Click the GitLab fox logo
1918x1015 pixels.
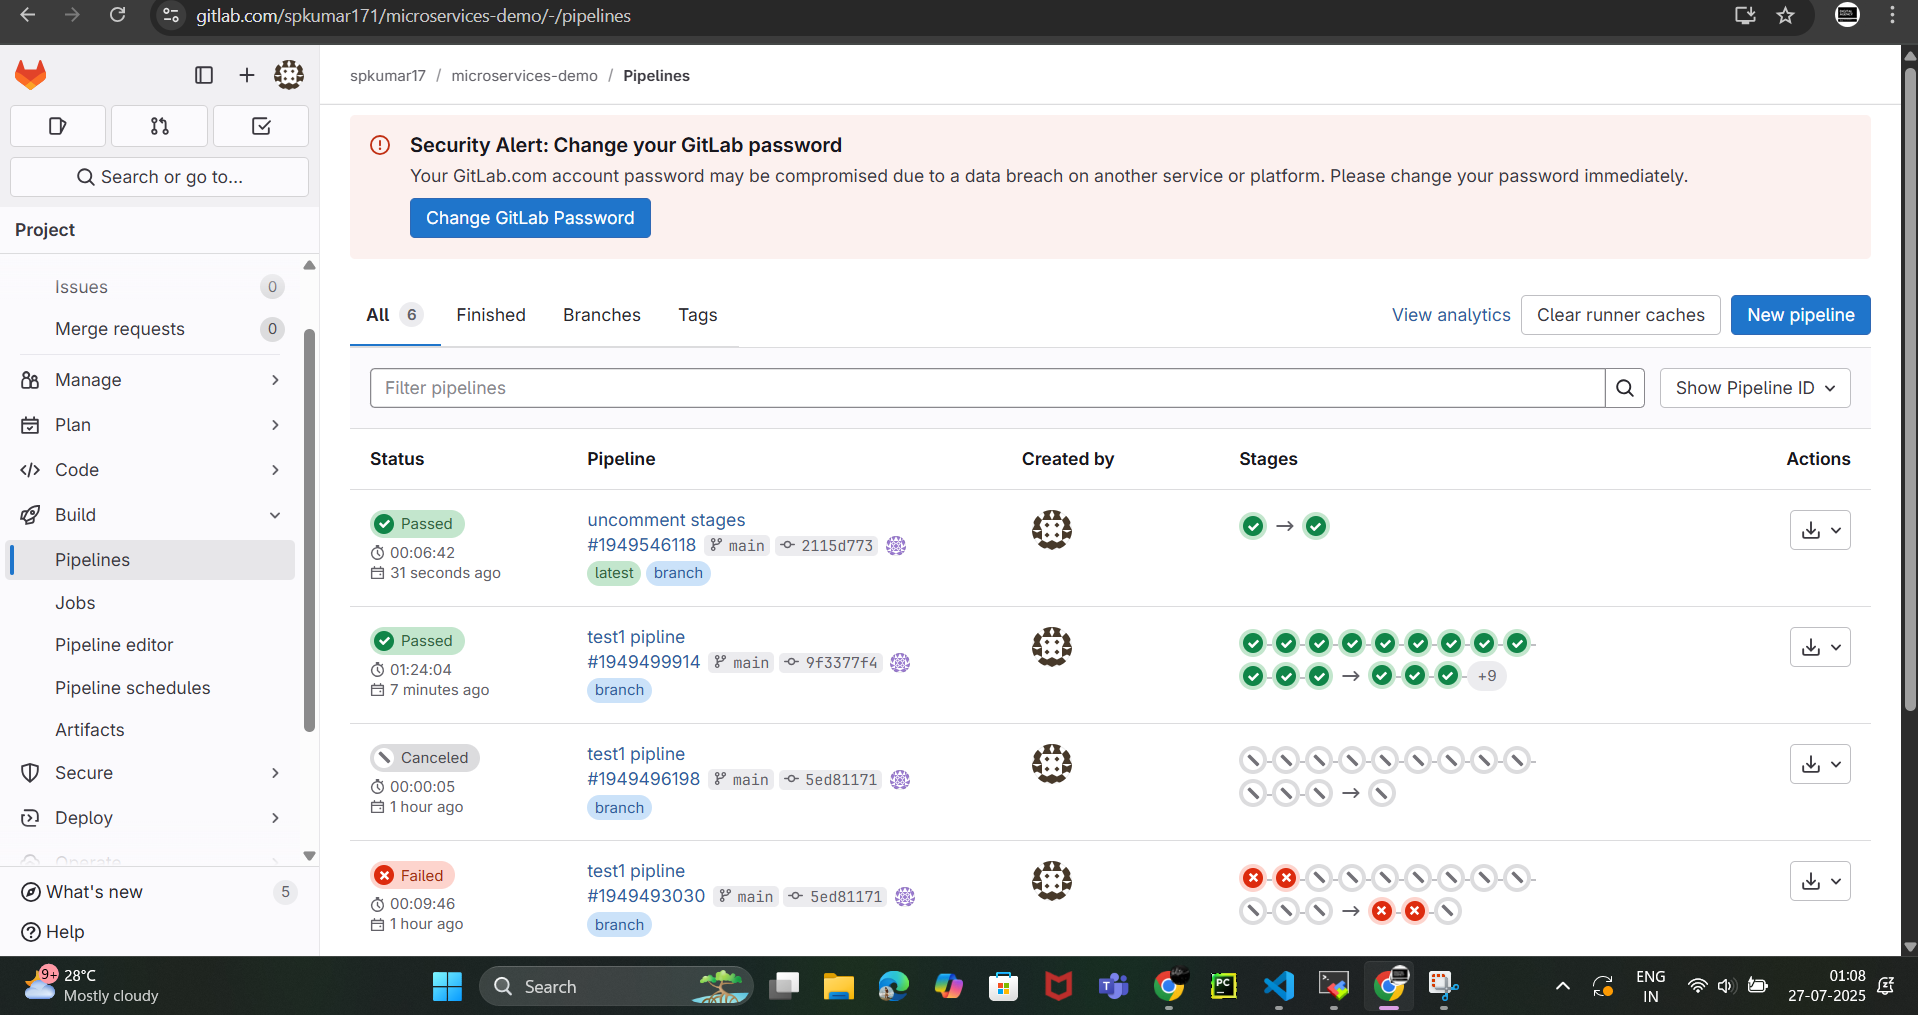(31, 75)
